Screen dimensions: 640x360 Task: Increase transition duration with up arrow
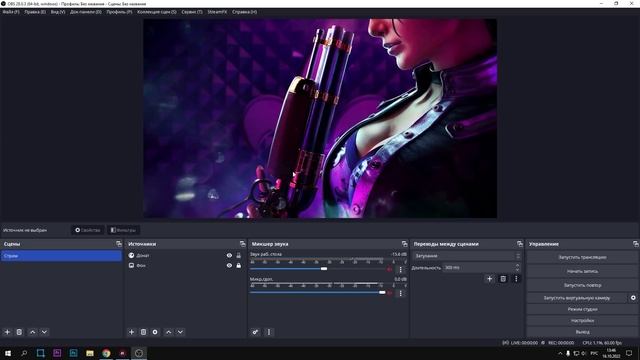[518, 265]
